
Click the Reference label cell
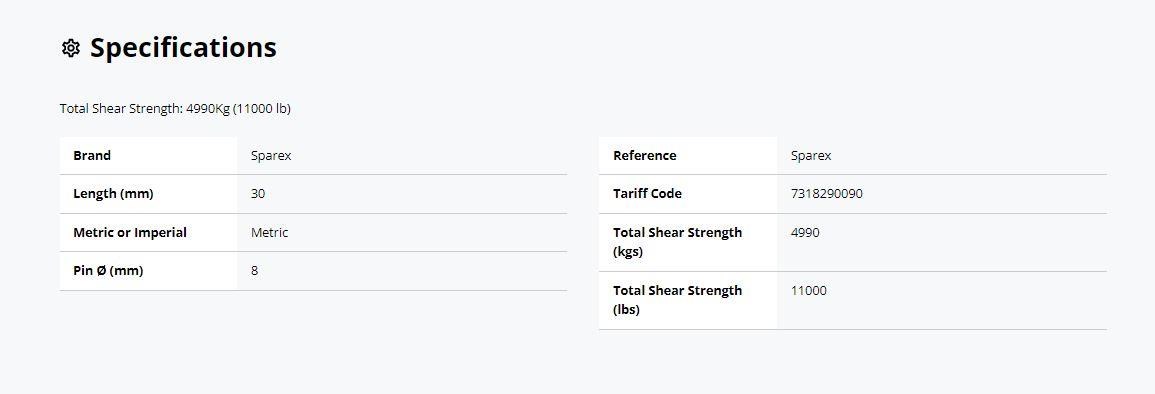point(688,155)
